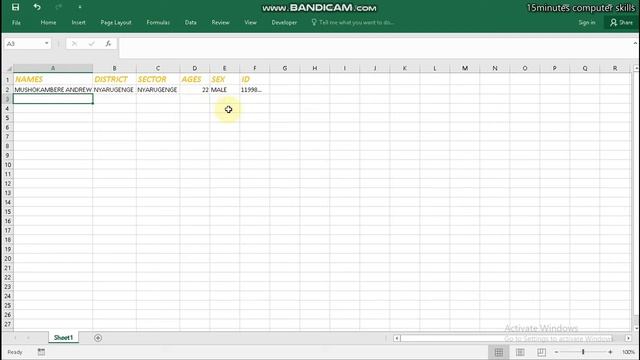Select the MALE cell
The width and height of the screenshot is (640, 360).
pyautogui.click(x=224, y=89)
